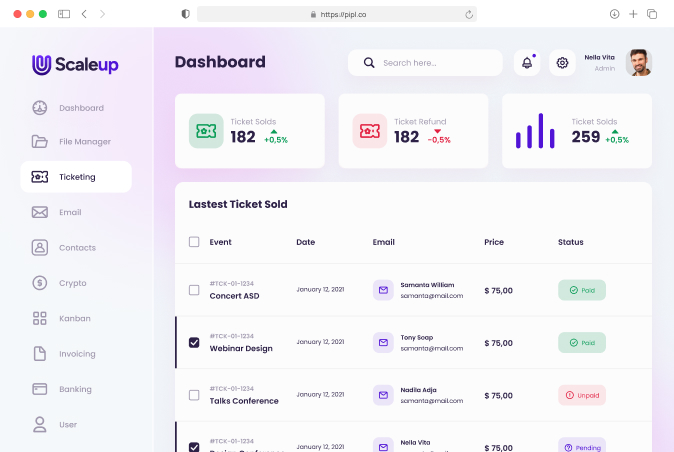Uncheck the Webinar Design row checkbox
The width and height of the screenshot is (674, 452).
[194, 343]
